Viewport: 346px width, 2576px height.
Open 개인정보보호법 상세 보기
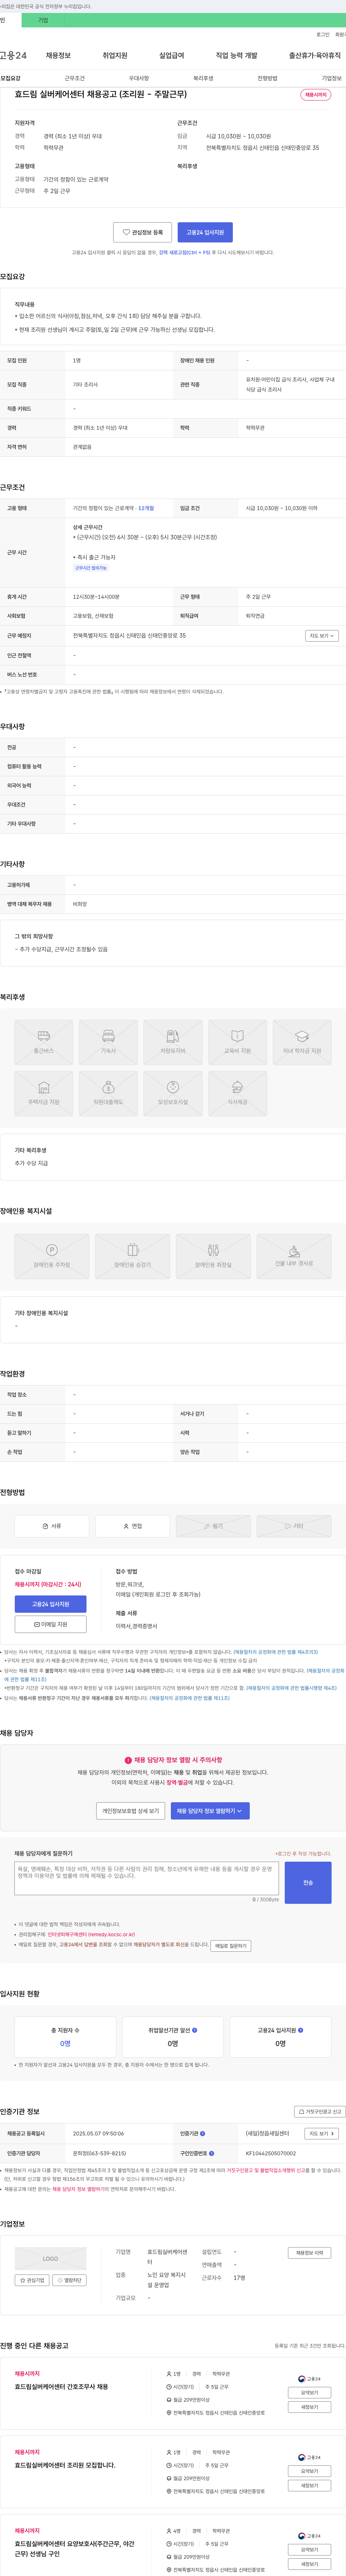[x=130, y=1811]
